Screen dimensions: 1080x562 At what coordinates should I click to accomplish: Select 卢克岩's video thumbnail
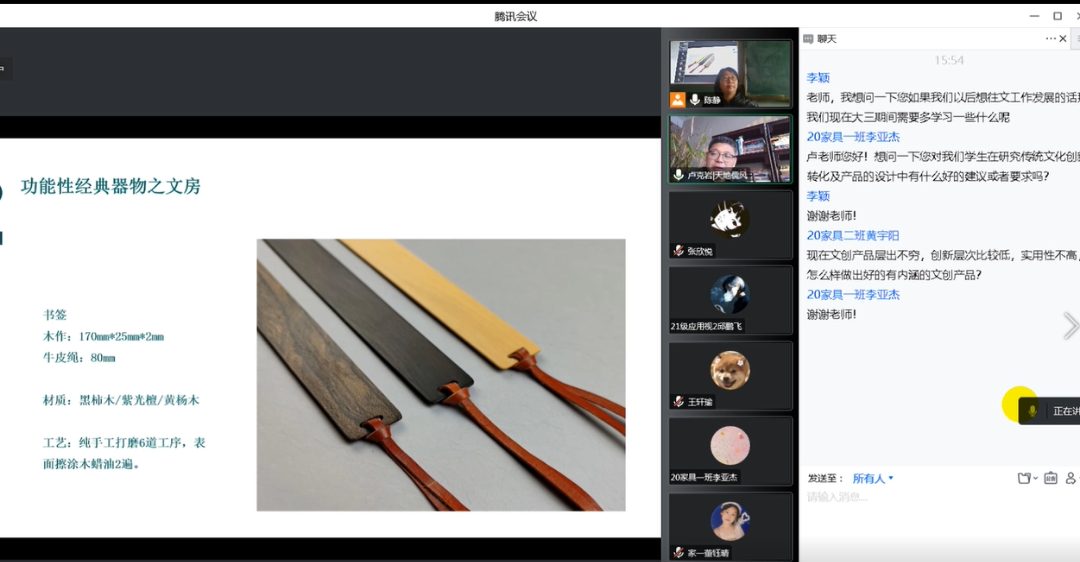[x=730, y=150]
